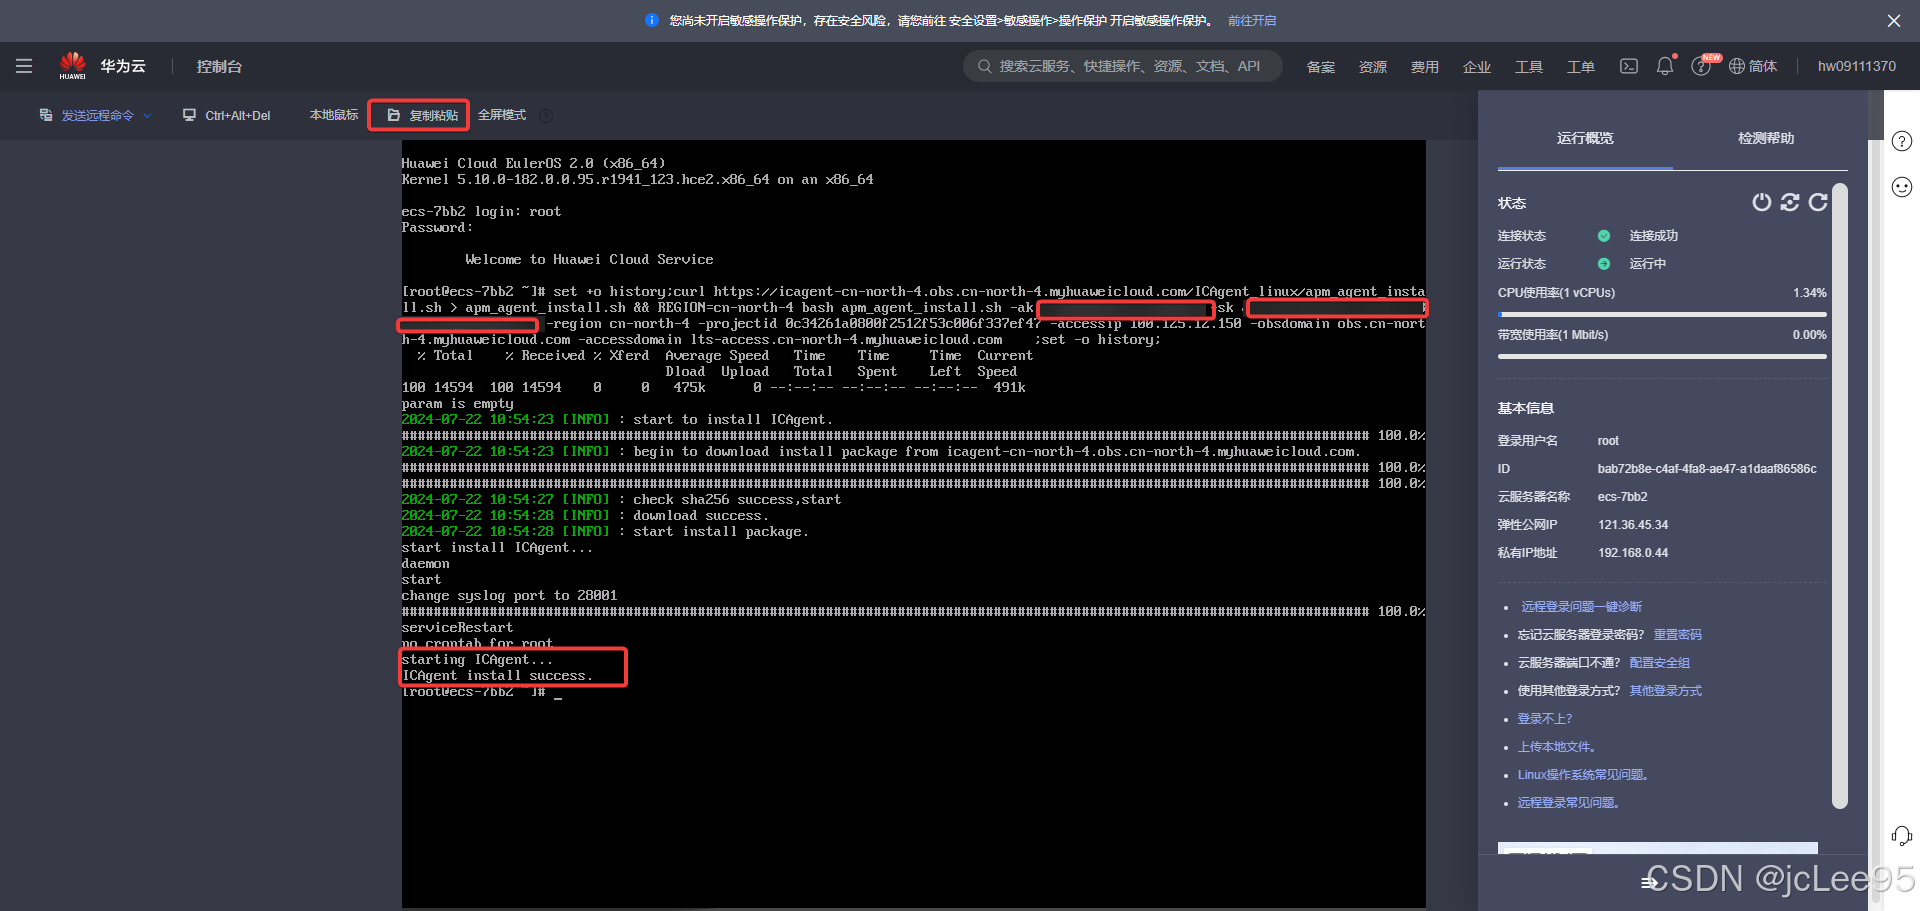Image resolution: width=1920 pixels, height=911 pixels.
Task: Click the globe language icon
Action: click(x=1737, y=66)
